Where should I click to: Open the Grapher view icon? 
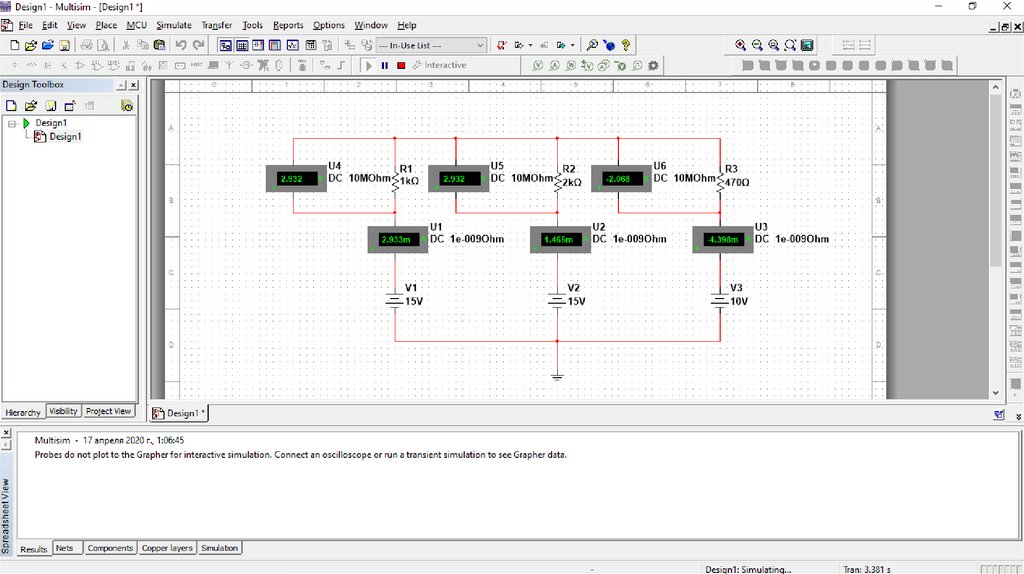pos(293,45)
